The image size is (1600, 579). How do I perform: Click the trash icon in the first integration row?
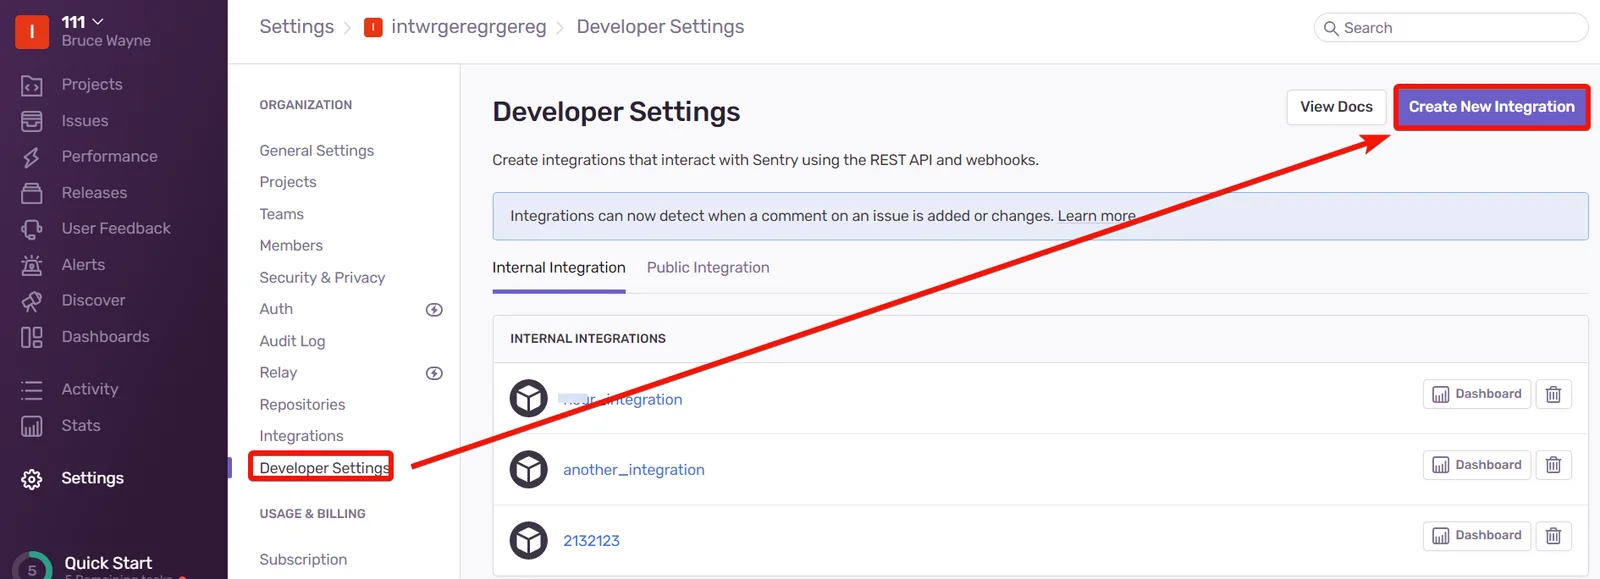point(1553,394)
